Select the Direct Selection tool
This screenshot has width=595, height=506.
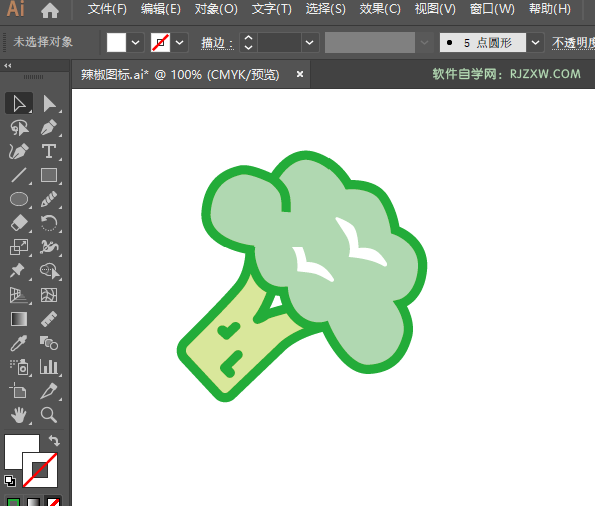pyautogui.click(x=49, y=104)
